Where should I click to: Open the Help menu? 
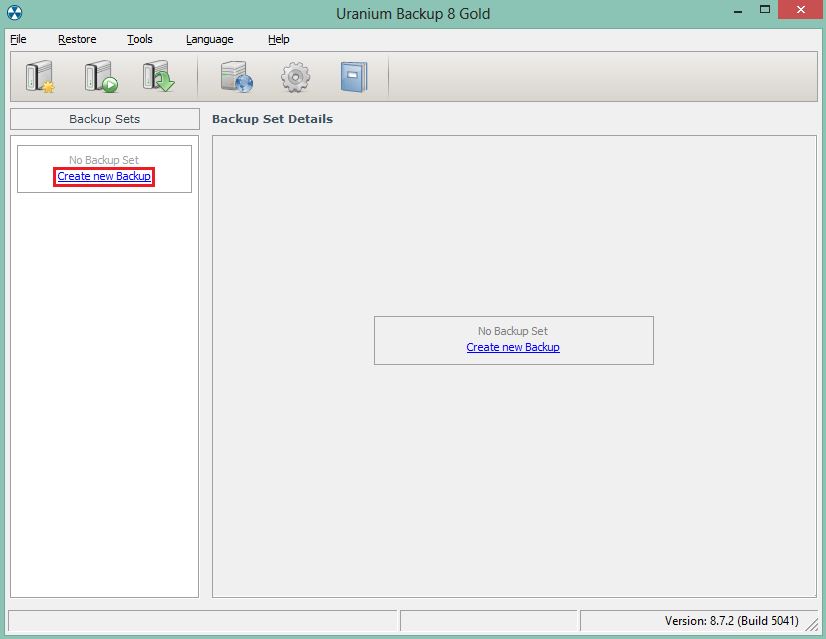(279, 40)
